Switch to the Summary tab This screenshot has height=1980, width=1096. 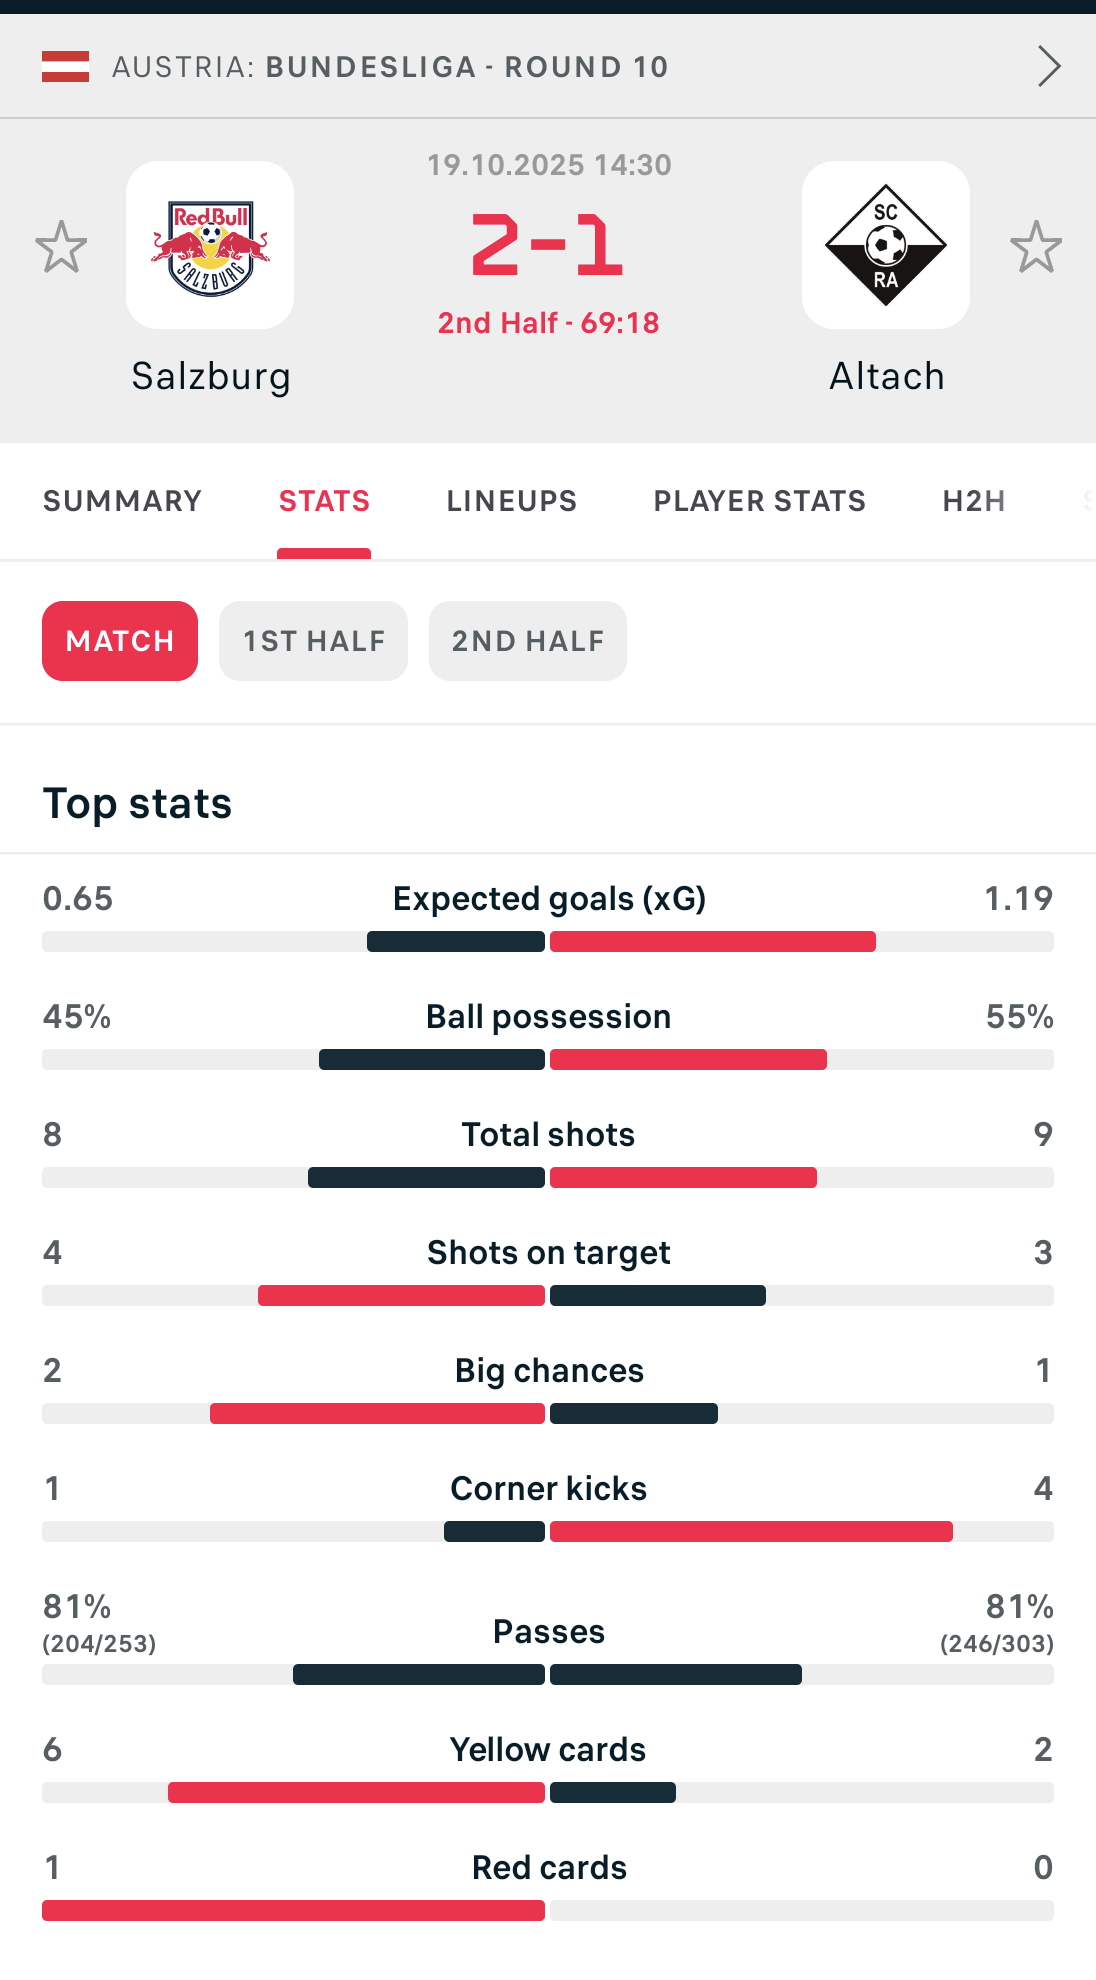click(x=122, y=501)
